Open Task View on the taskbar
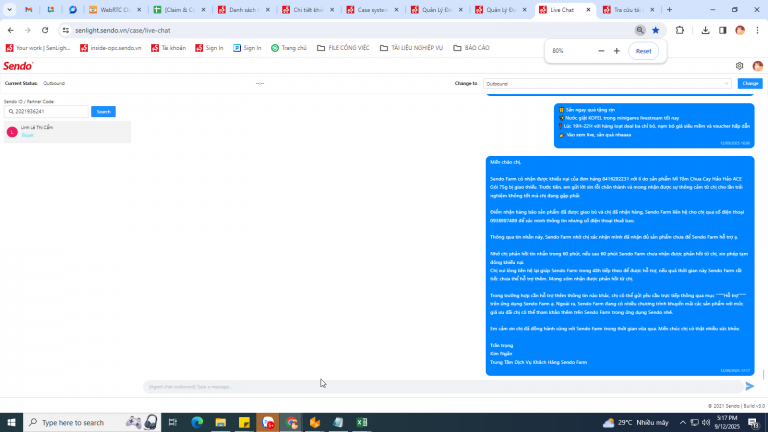Image resolution: width=768 pixels, height=432 pixels. (x=173, y=422)
